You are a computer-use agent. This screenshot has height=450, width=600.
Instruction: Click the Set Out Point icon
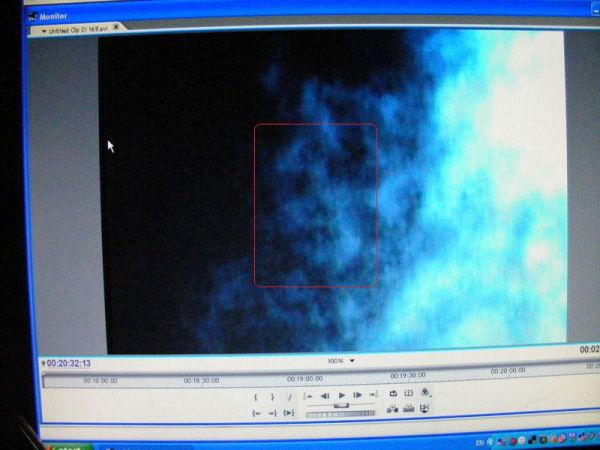pyautogui.click(x=272, y=396)
